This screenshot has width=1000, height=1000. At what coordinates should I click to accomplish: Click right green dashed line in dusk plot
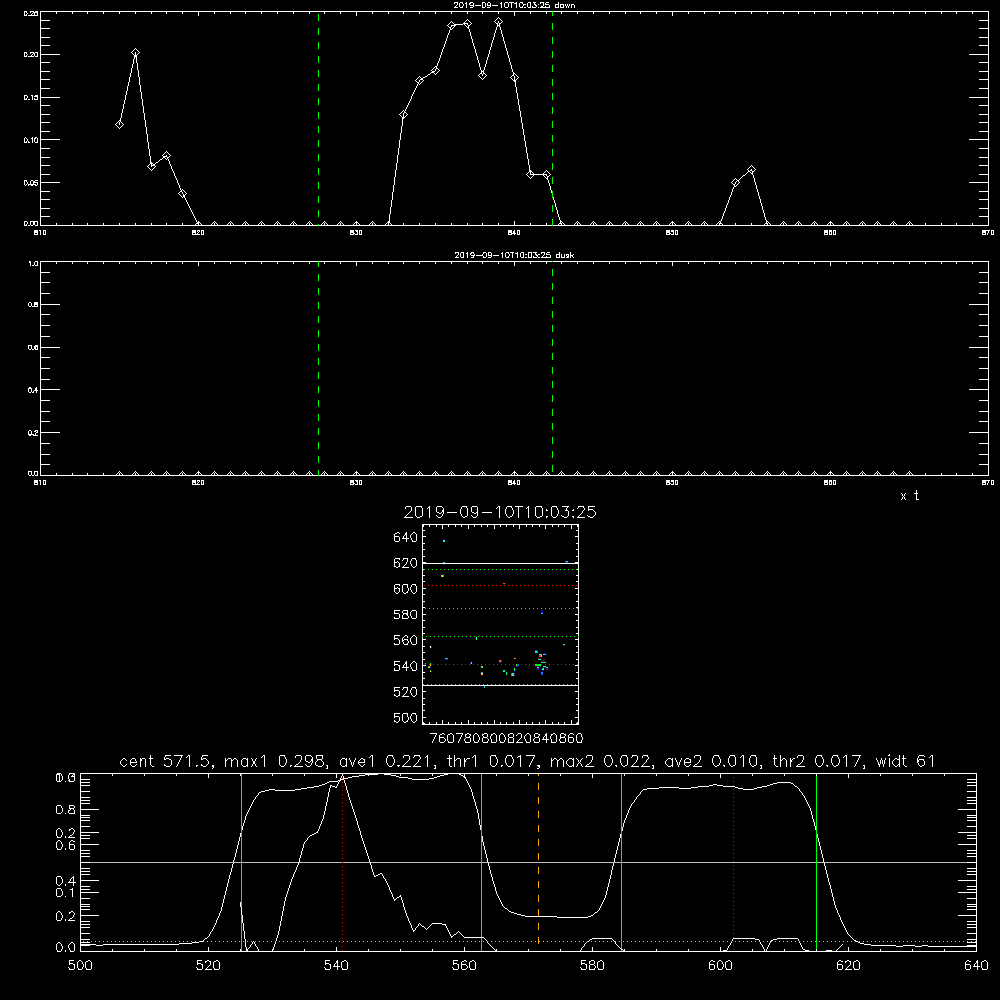pos(552,368)
